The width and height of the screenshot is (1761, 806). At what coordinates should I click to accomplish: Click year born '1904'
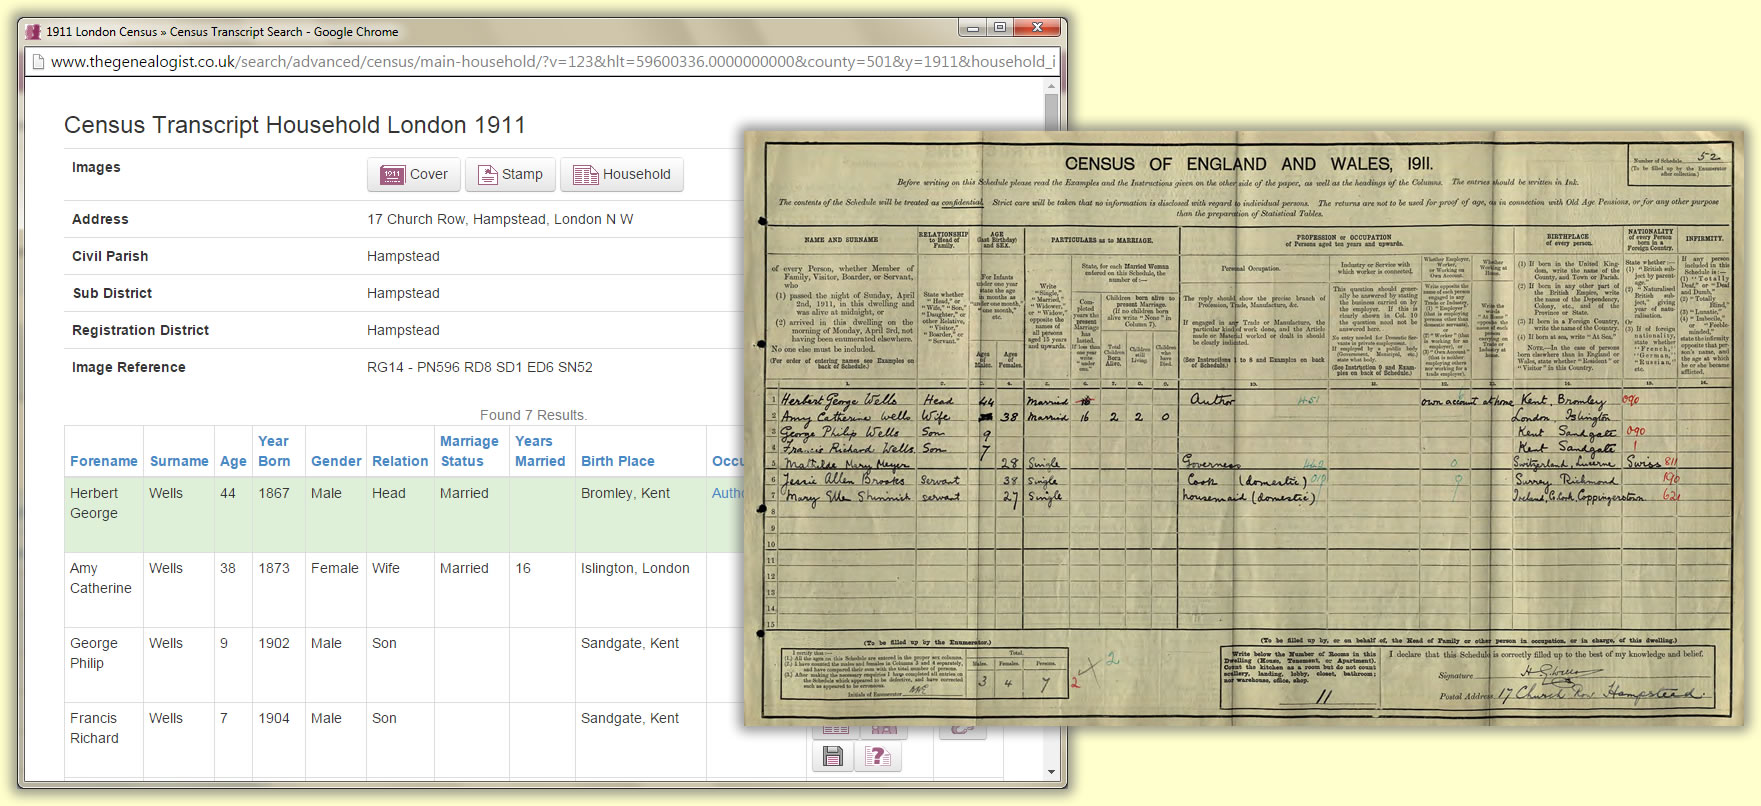click(274, 718)
